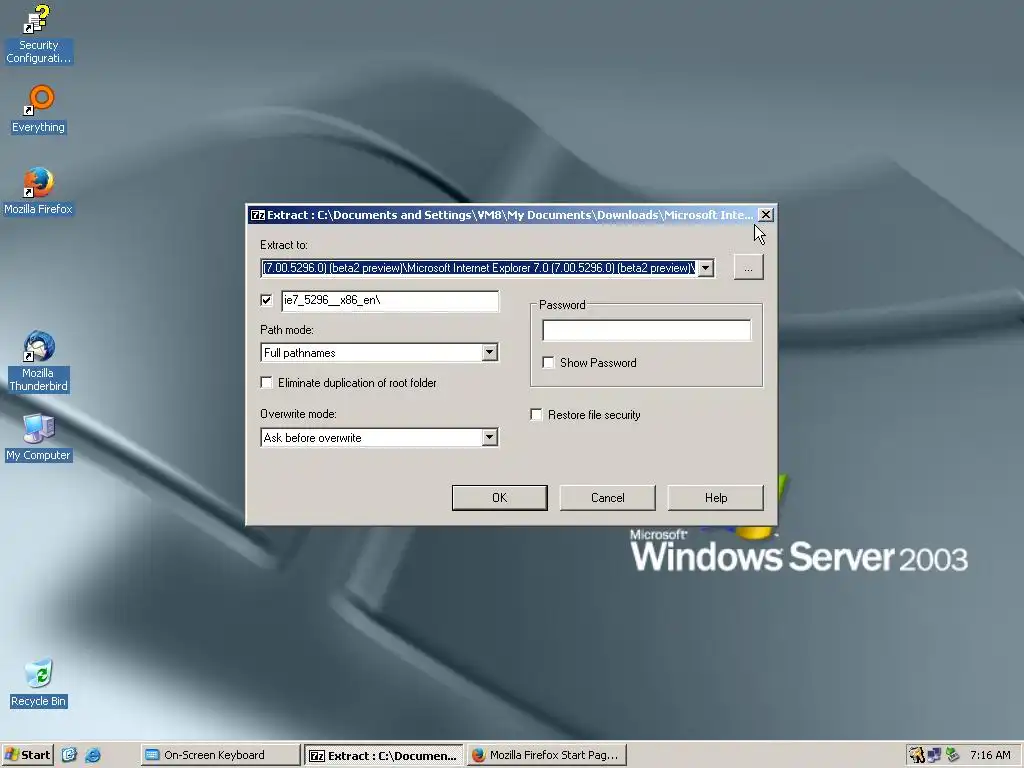Click the ie7_5296__x86_en folder name field
The image size is (1024, 768).
pyautogui.click(x=390, y=300)
